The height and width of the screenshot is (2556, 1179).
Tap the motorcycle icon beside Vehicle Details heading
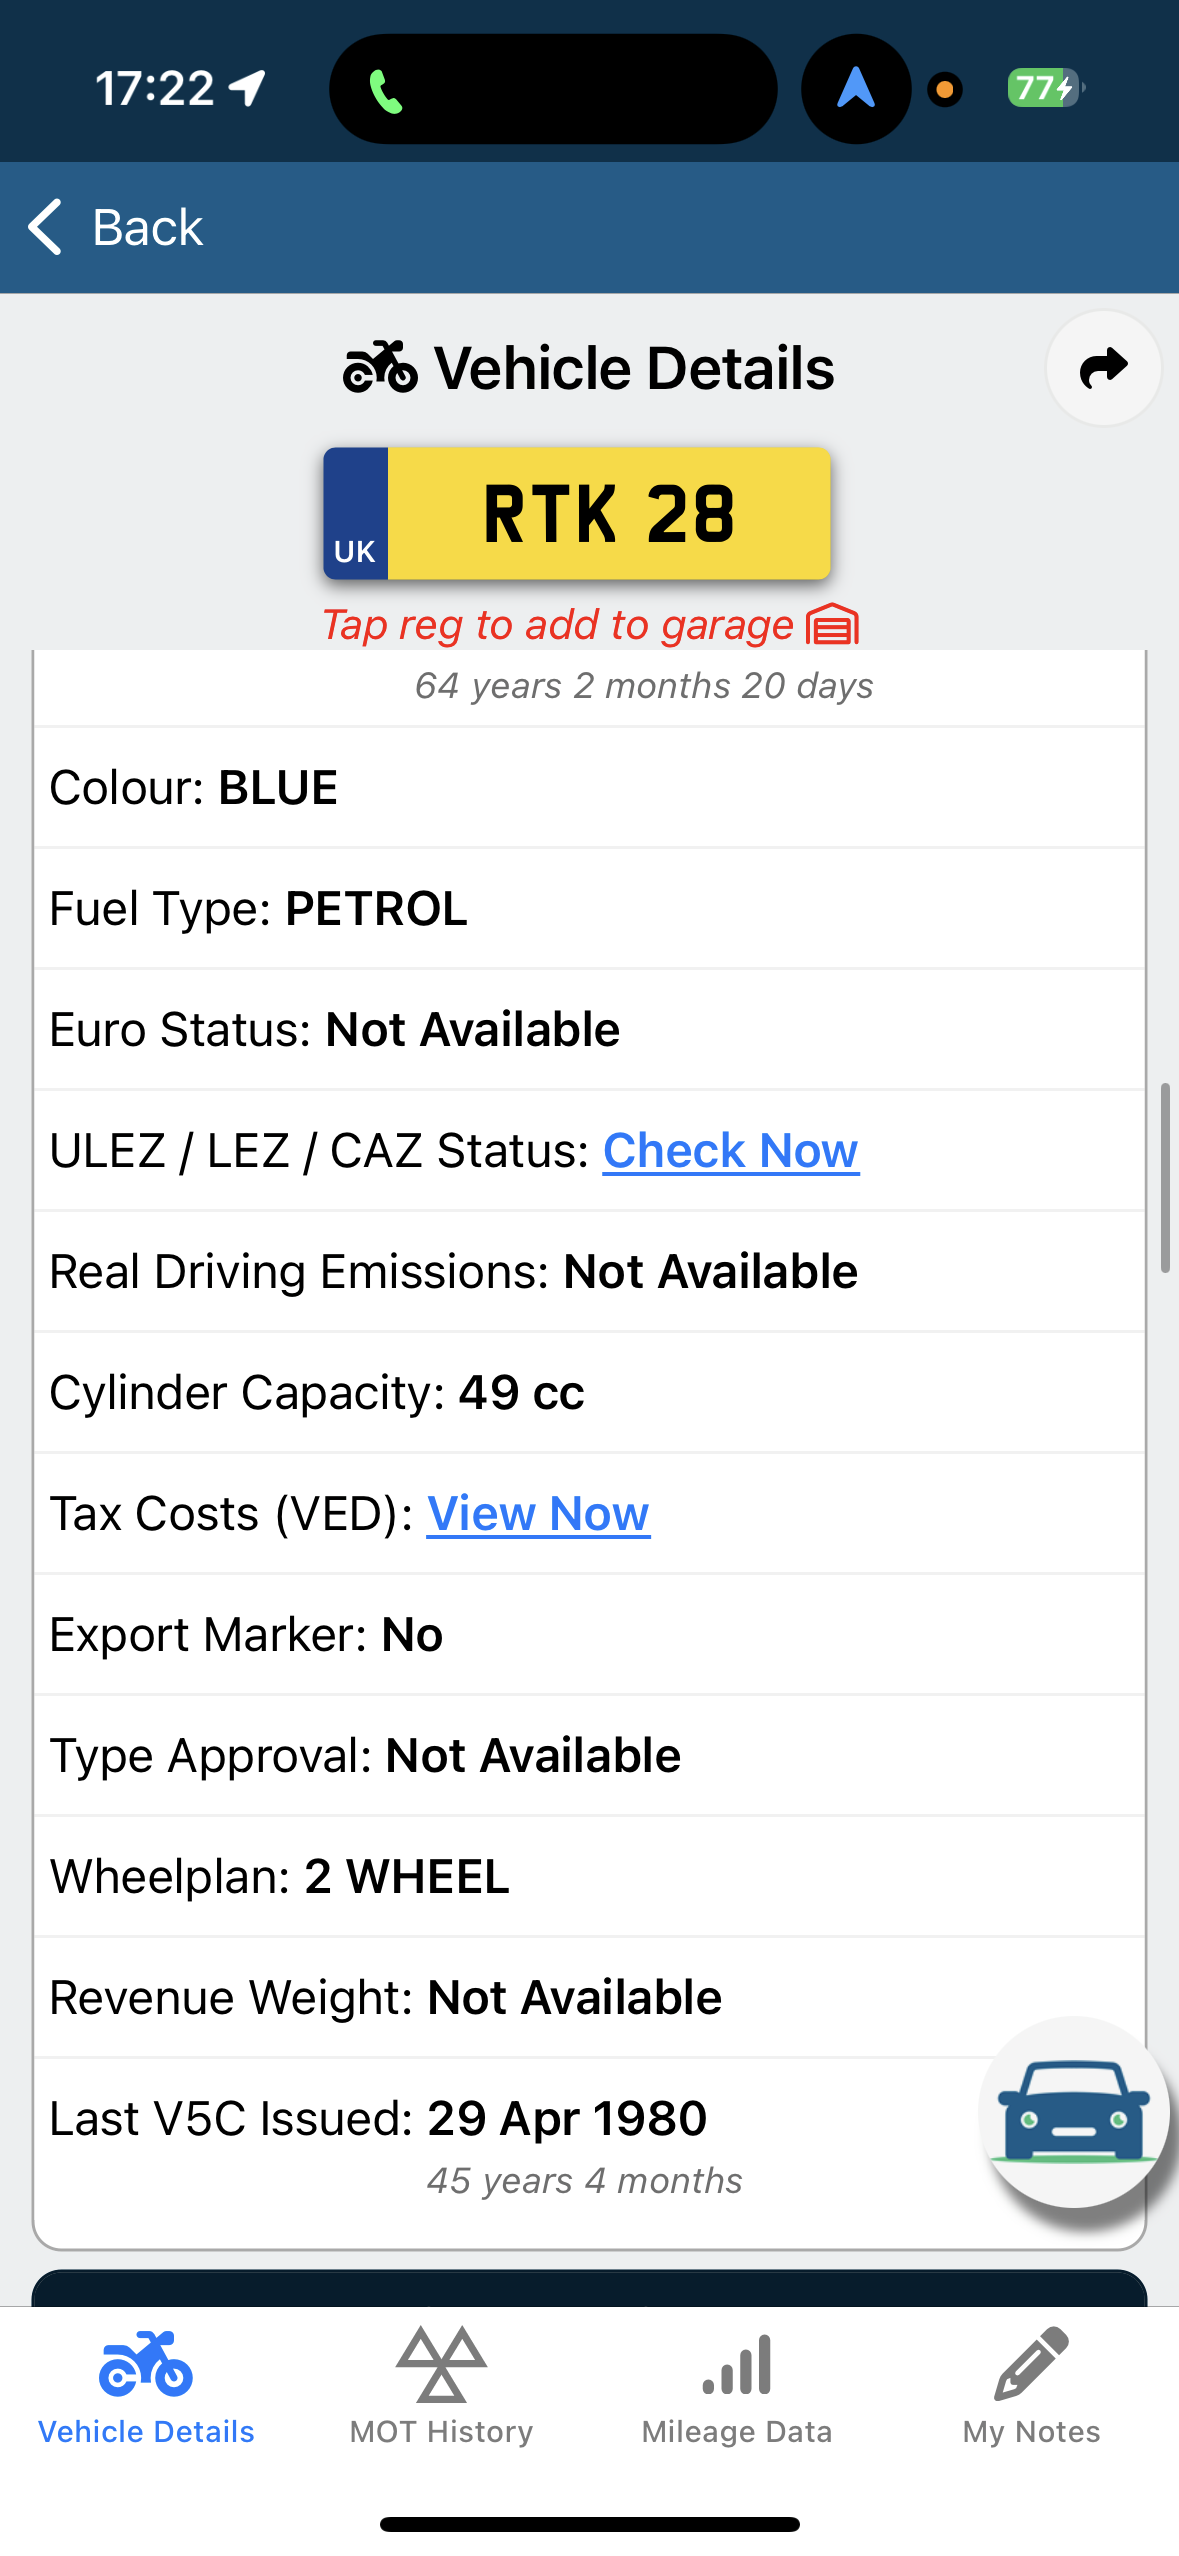(x=380, y=368)
